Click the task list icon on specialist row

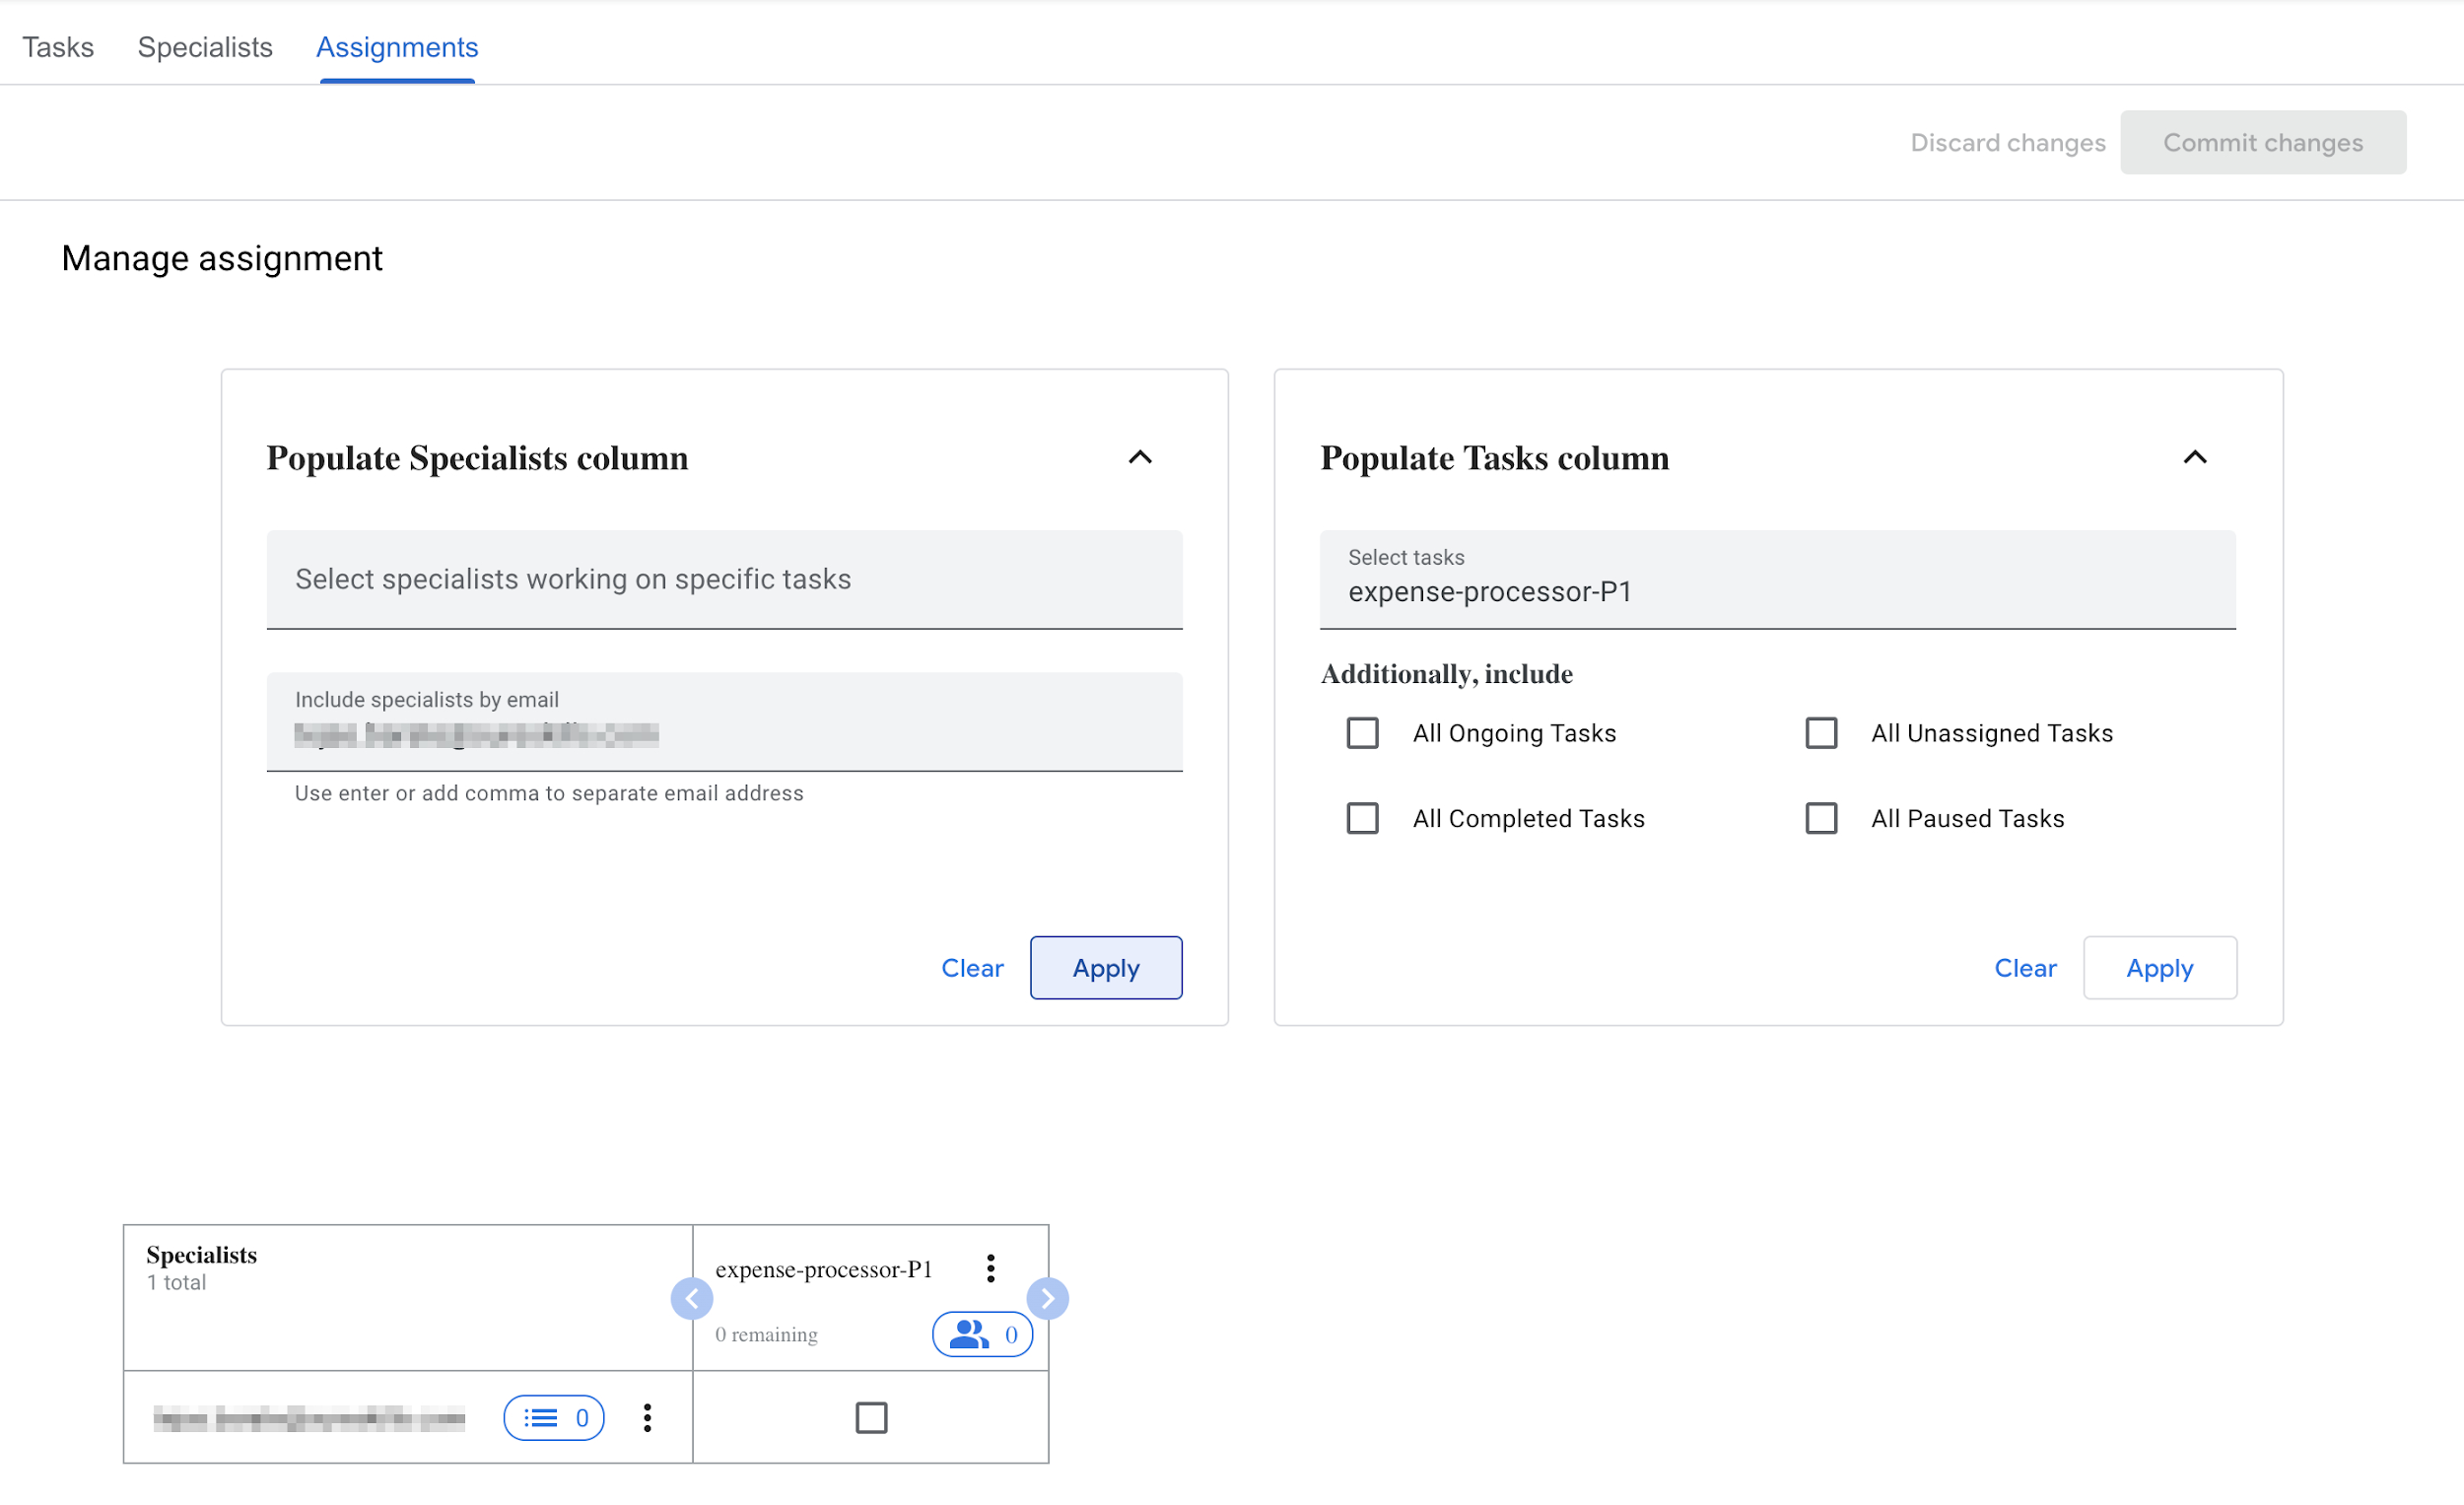[547, 1417]
